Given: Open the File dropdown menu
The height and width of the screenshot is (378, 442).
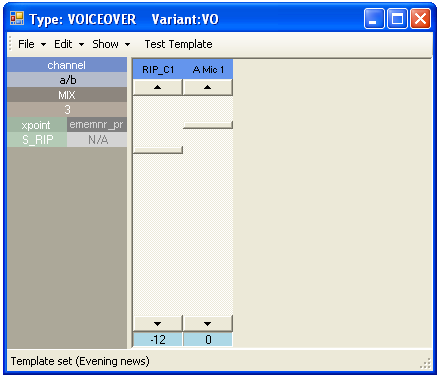Looking at the screenshot, I should [x=32, y=44].
